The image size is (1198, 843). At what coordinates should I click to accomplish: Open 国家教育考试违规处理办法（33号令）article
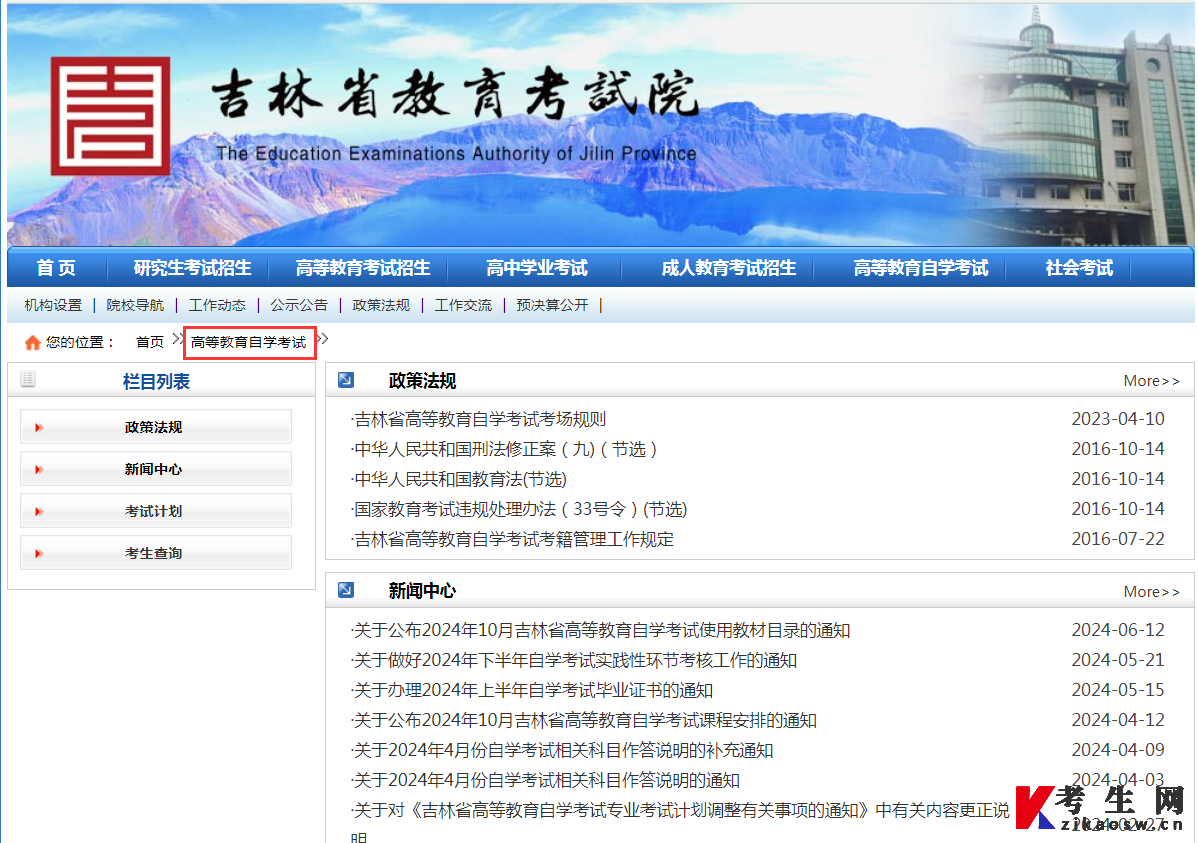pos(520,509)
